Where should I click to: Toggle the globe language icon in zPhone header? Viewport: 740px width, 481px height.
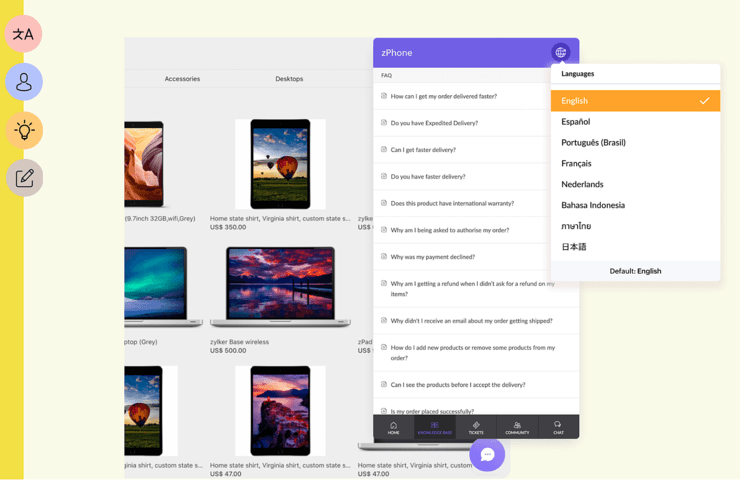(560, 52)
